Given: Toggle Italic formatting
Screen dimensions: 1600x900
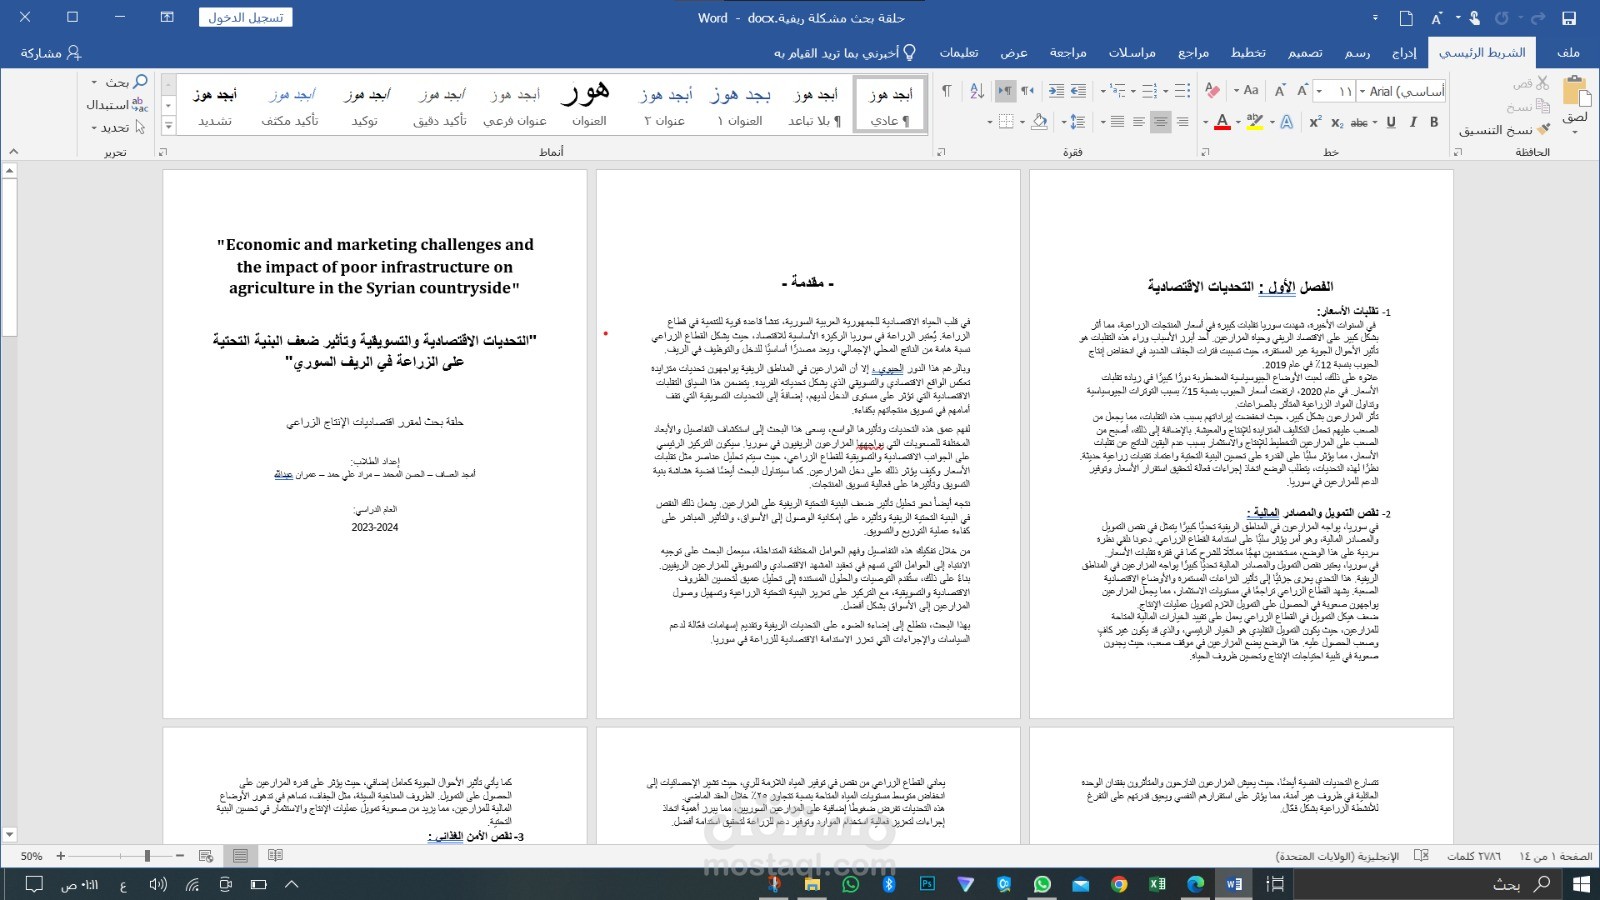Looking at the screenshot, I should pos(1413,122).
